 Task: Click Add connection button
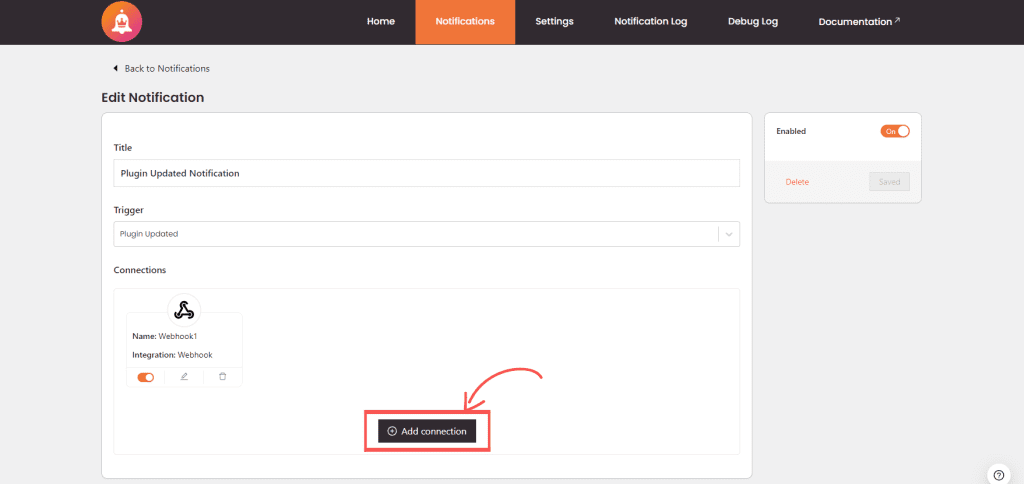click(426, 431)
